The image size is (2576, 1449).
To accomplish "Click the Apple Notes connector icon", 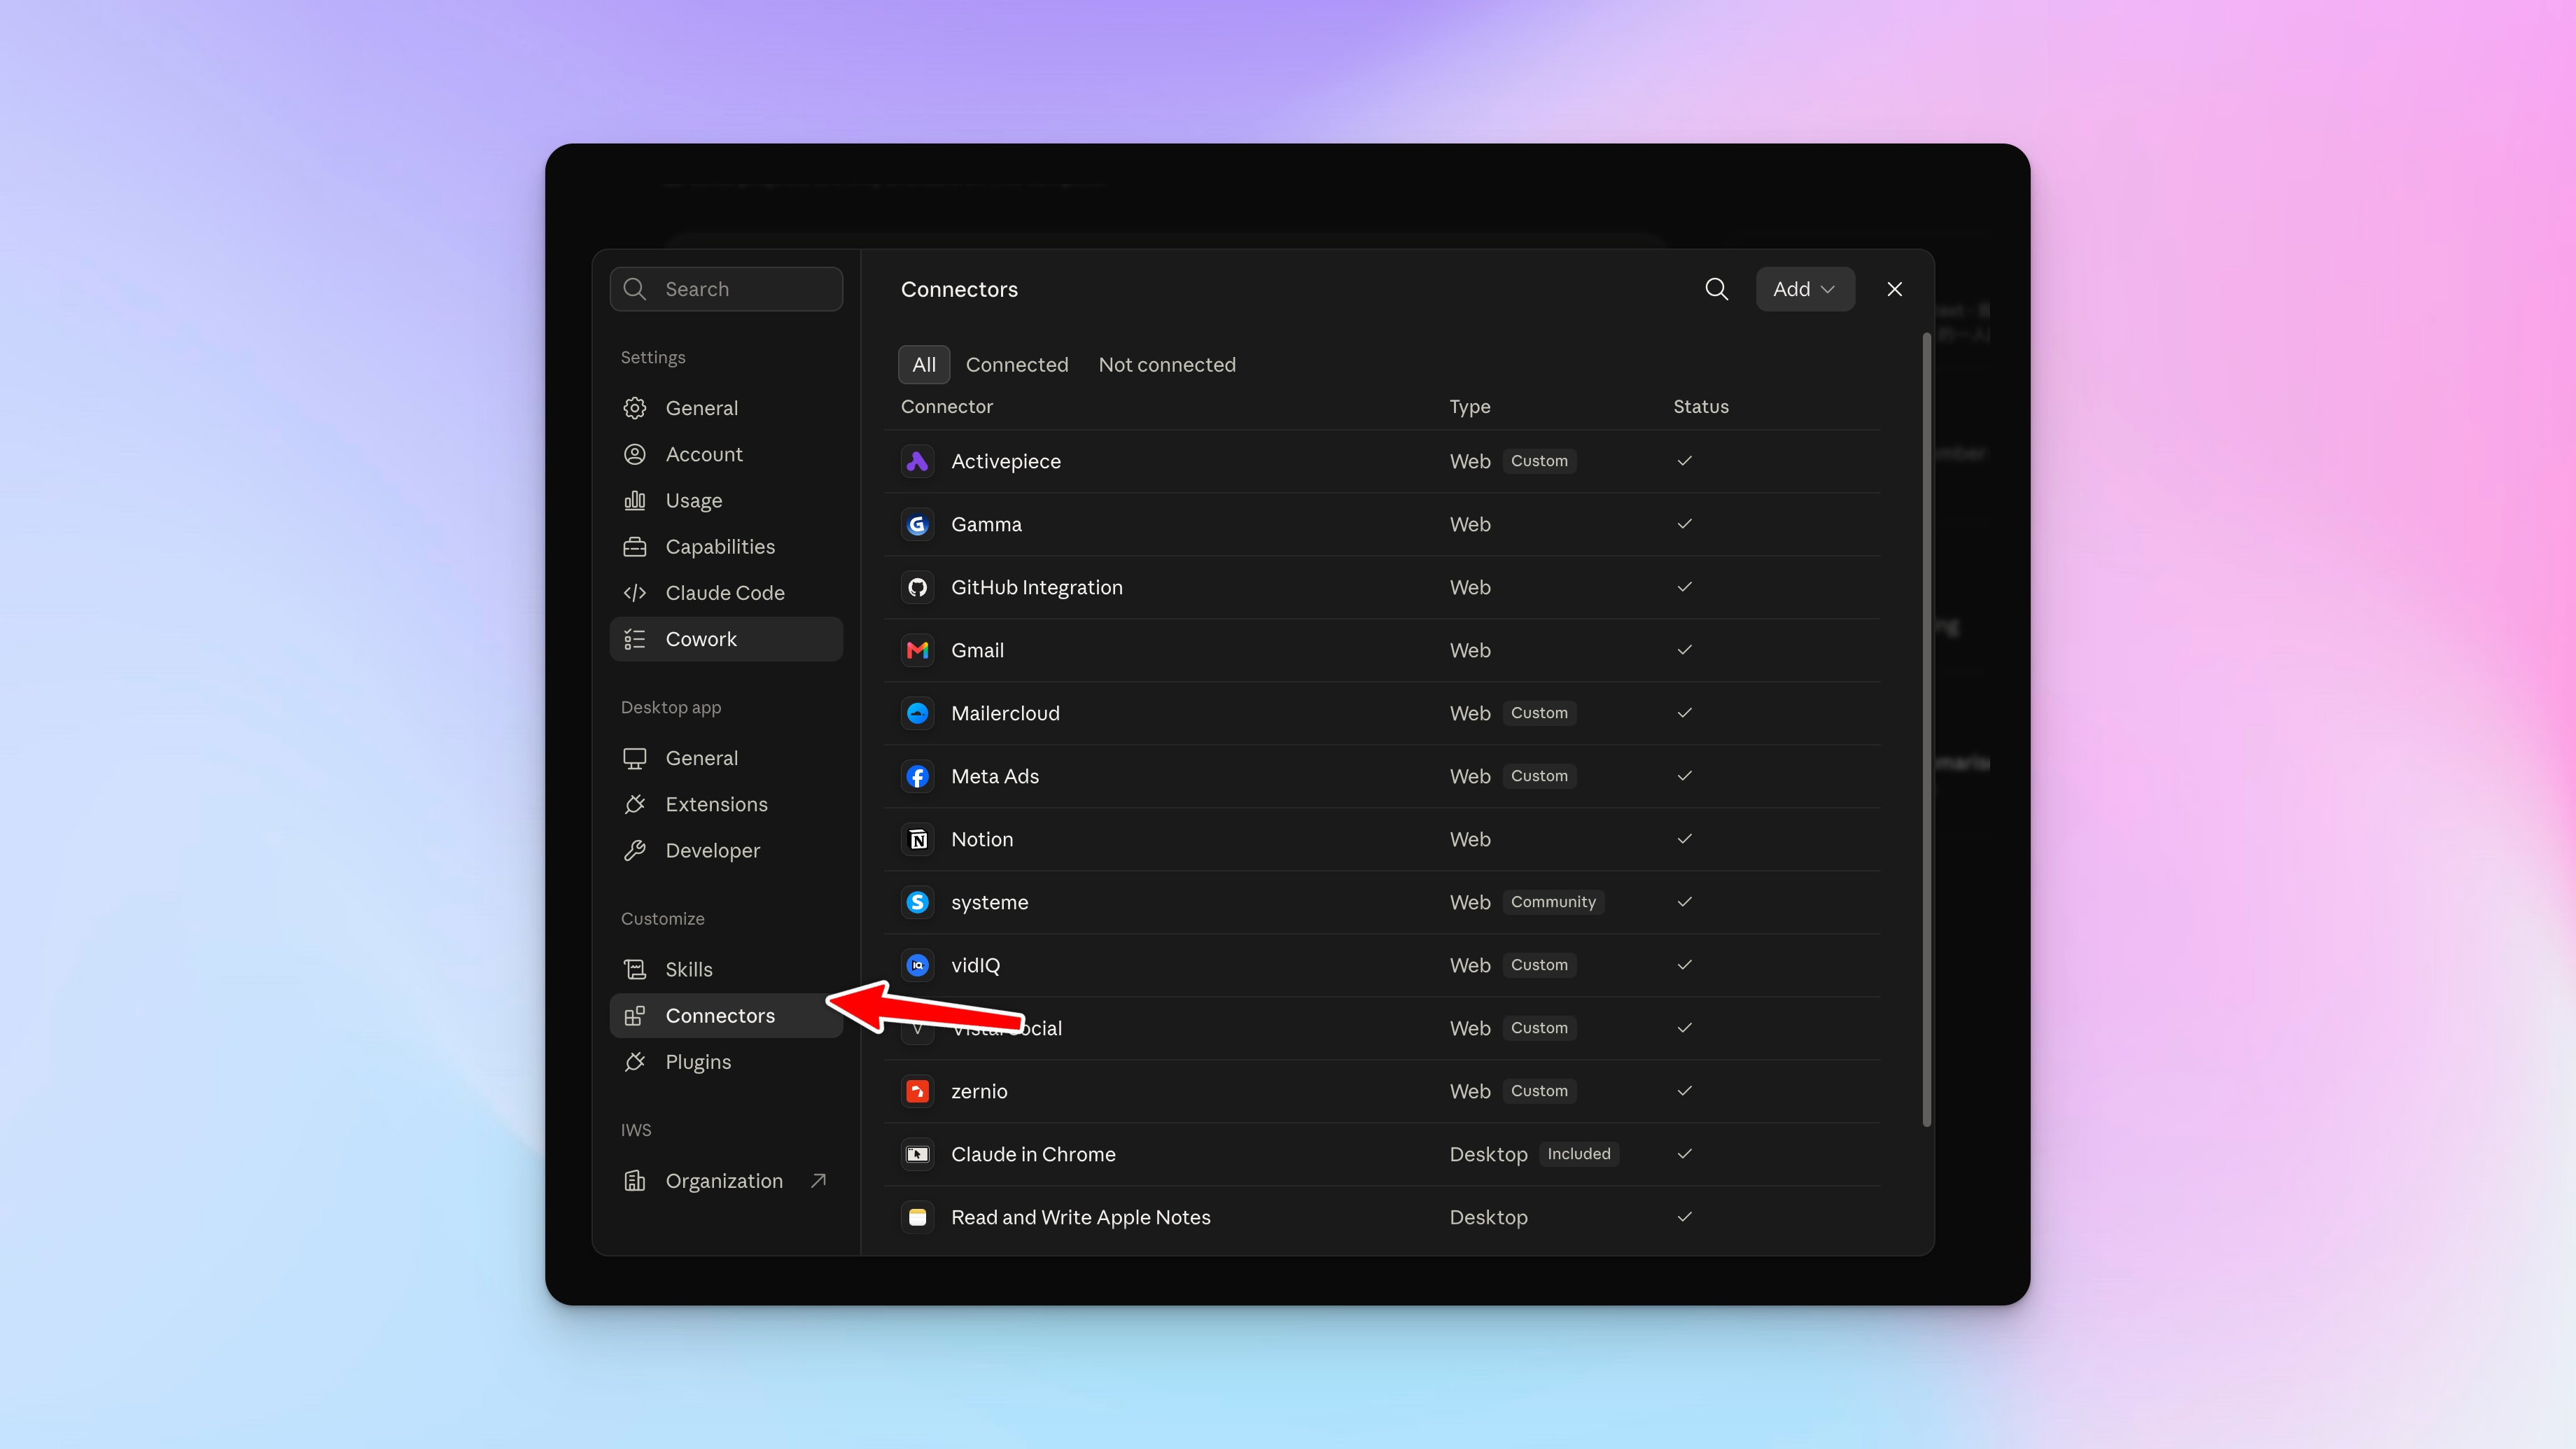I will [x=917, y=1217].
